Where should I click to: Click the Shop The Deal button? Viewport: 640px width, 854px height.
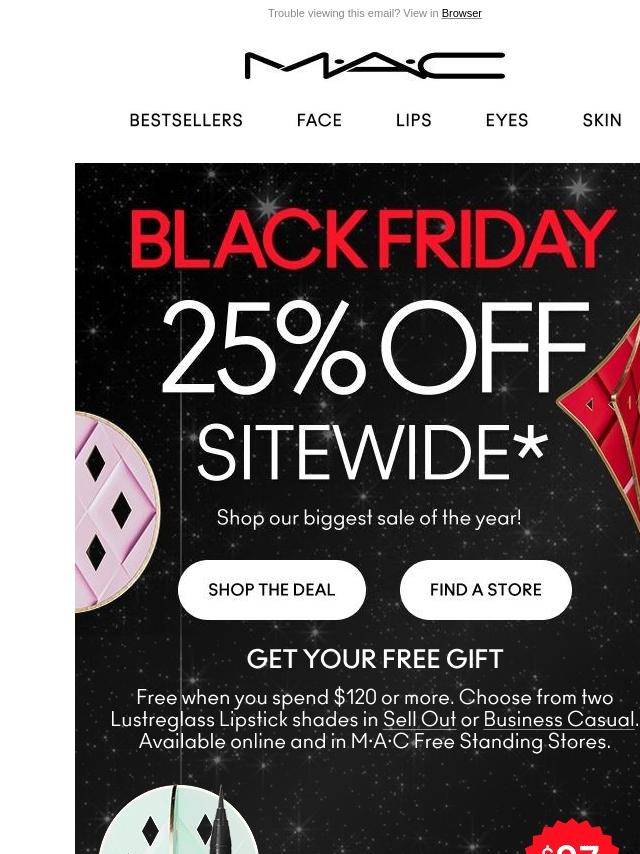click(272, 590)
